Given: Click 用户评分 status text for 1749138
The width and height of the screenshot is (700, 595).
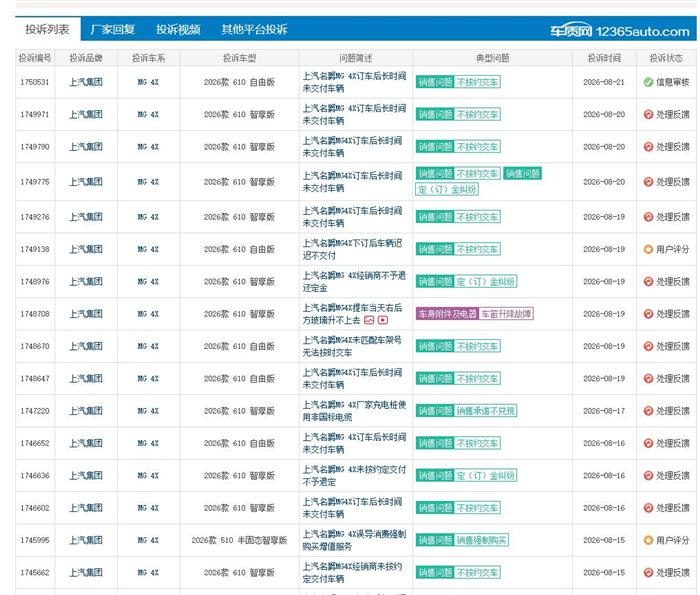Looking at the screenshot, I should point(672,249).
